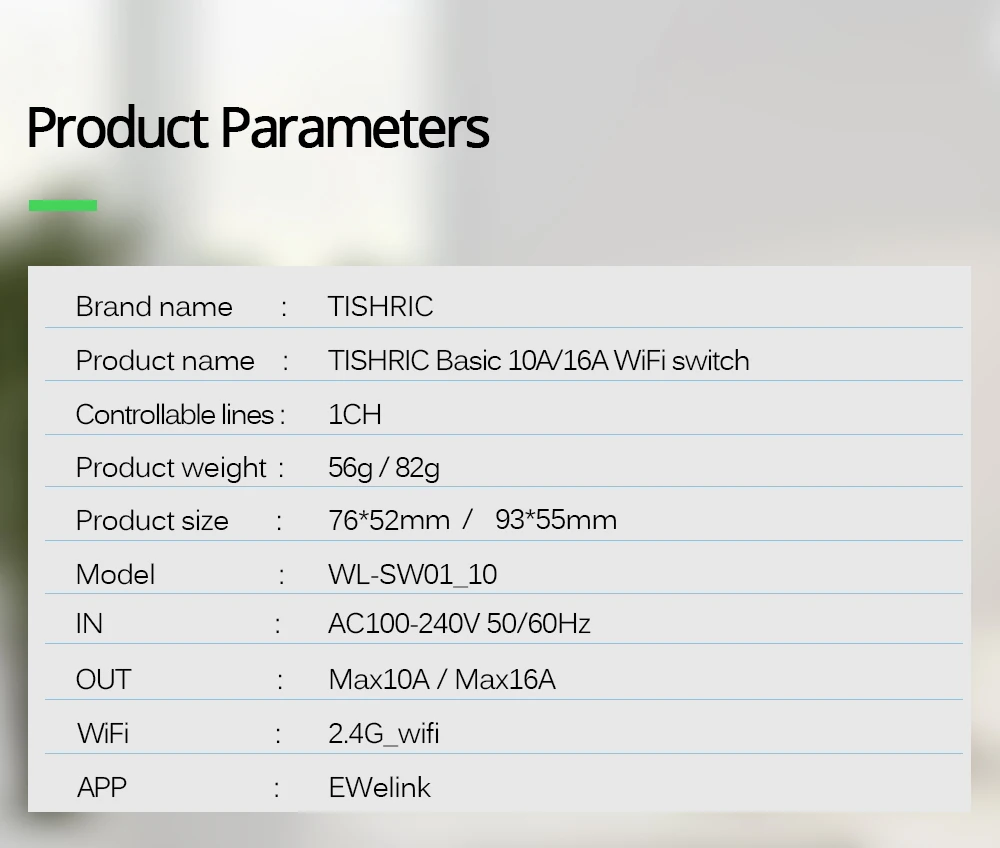Viewport: 1000px width, 848px height.
Task: Select the Product name label
Action: click(165, 361)
